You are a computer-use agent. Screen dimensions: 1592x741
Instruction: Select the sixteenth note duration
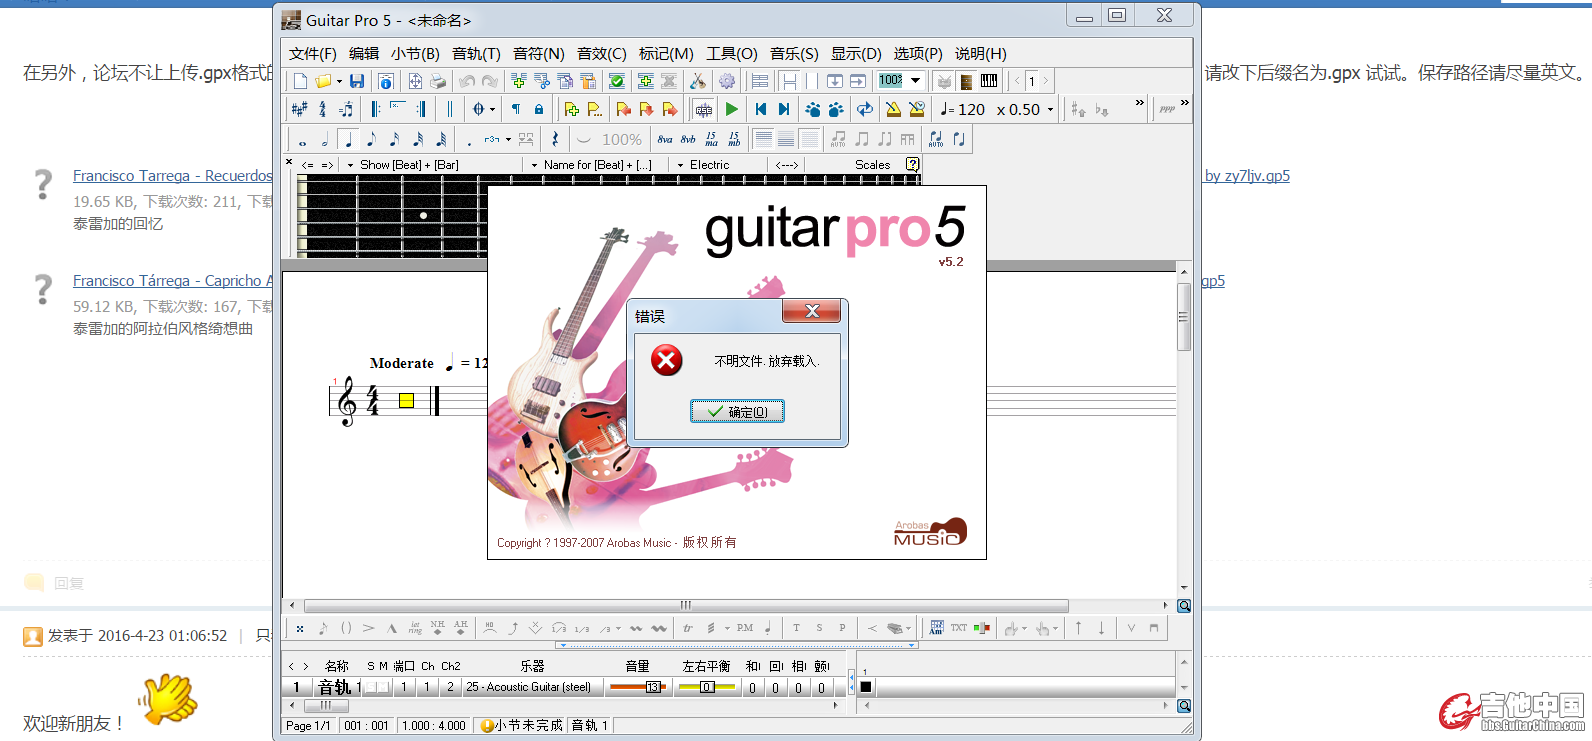coord(394,139)
